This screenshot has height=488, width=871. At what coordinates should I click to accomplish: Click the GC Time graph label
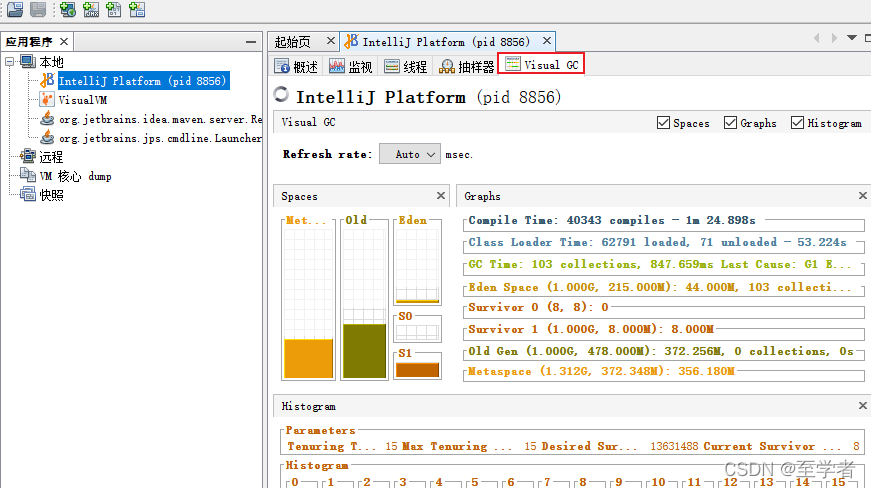click(x=659, y=264)
